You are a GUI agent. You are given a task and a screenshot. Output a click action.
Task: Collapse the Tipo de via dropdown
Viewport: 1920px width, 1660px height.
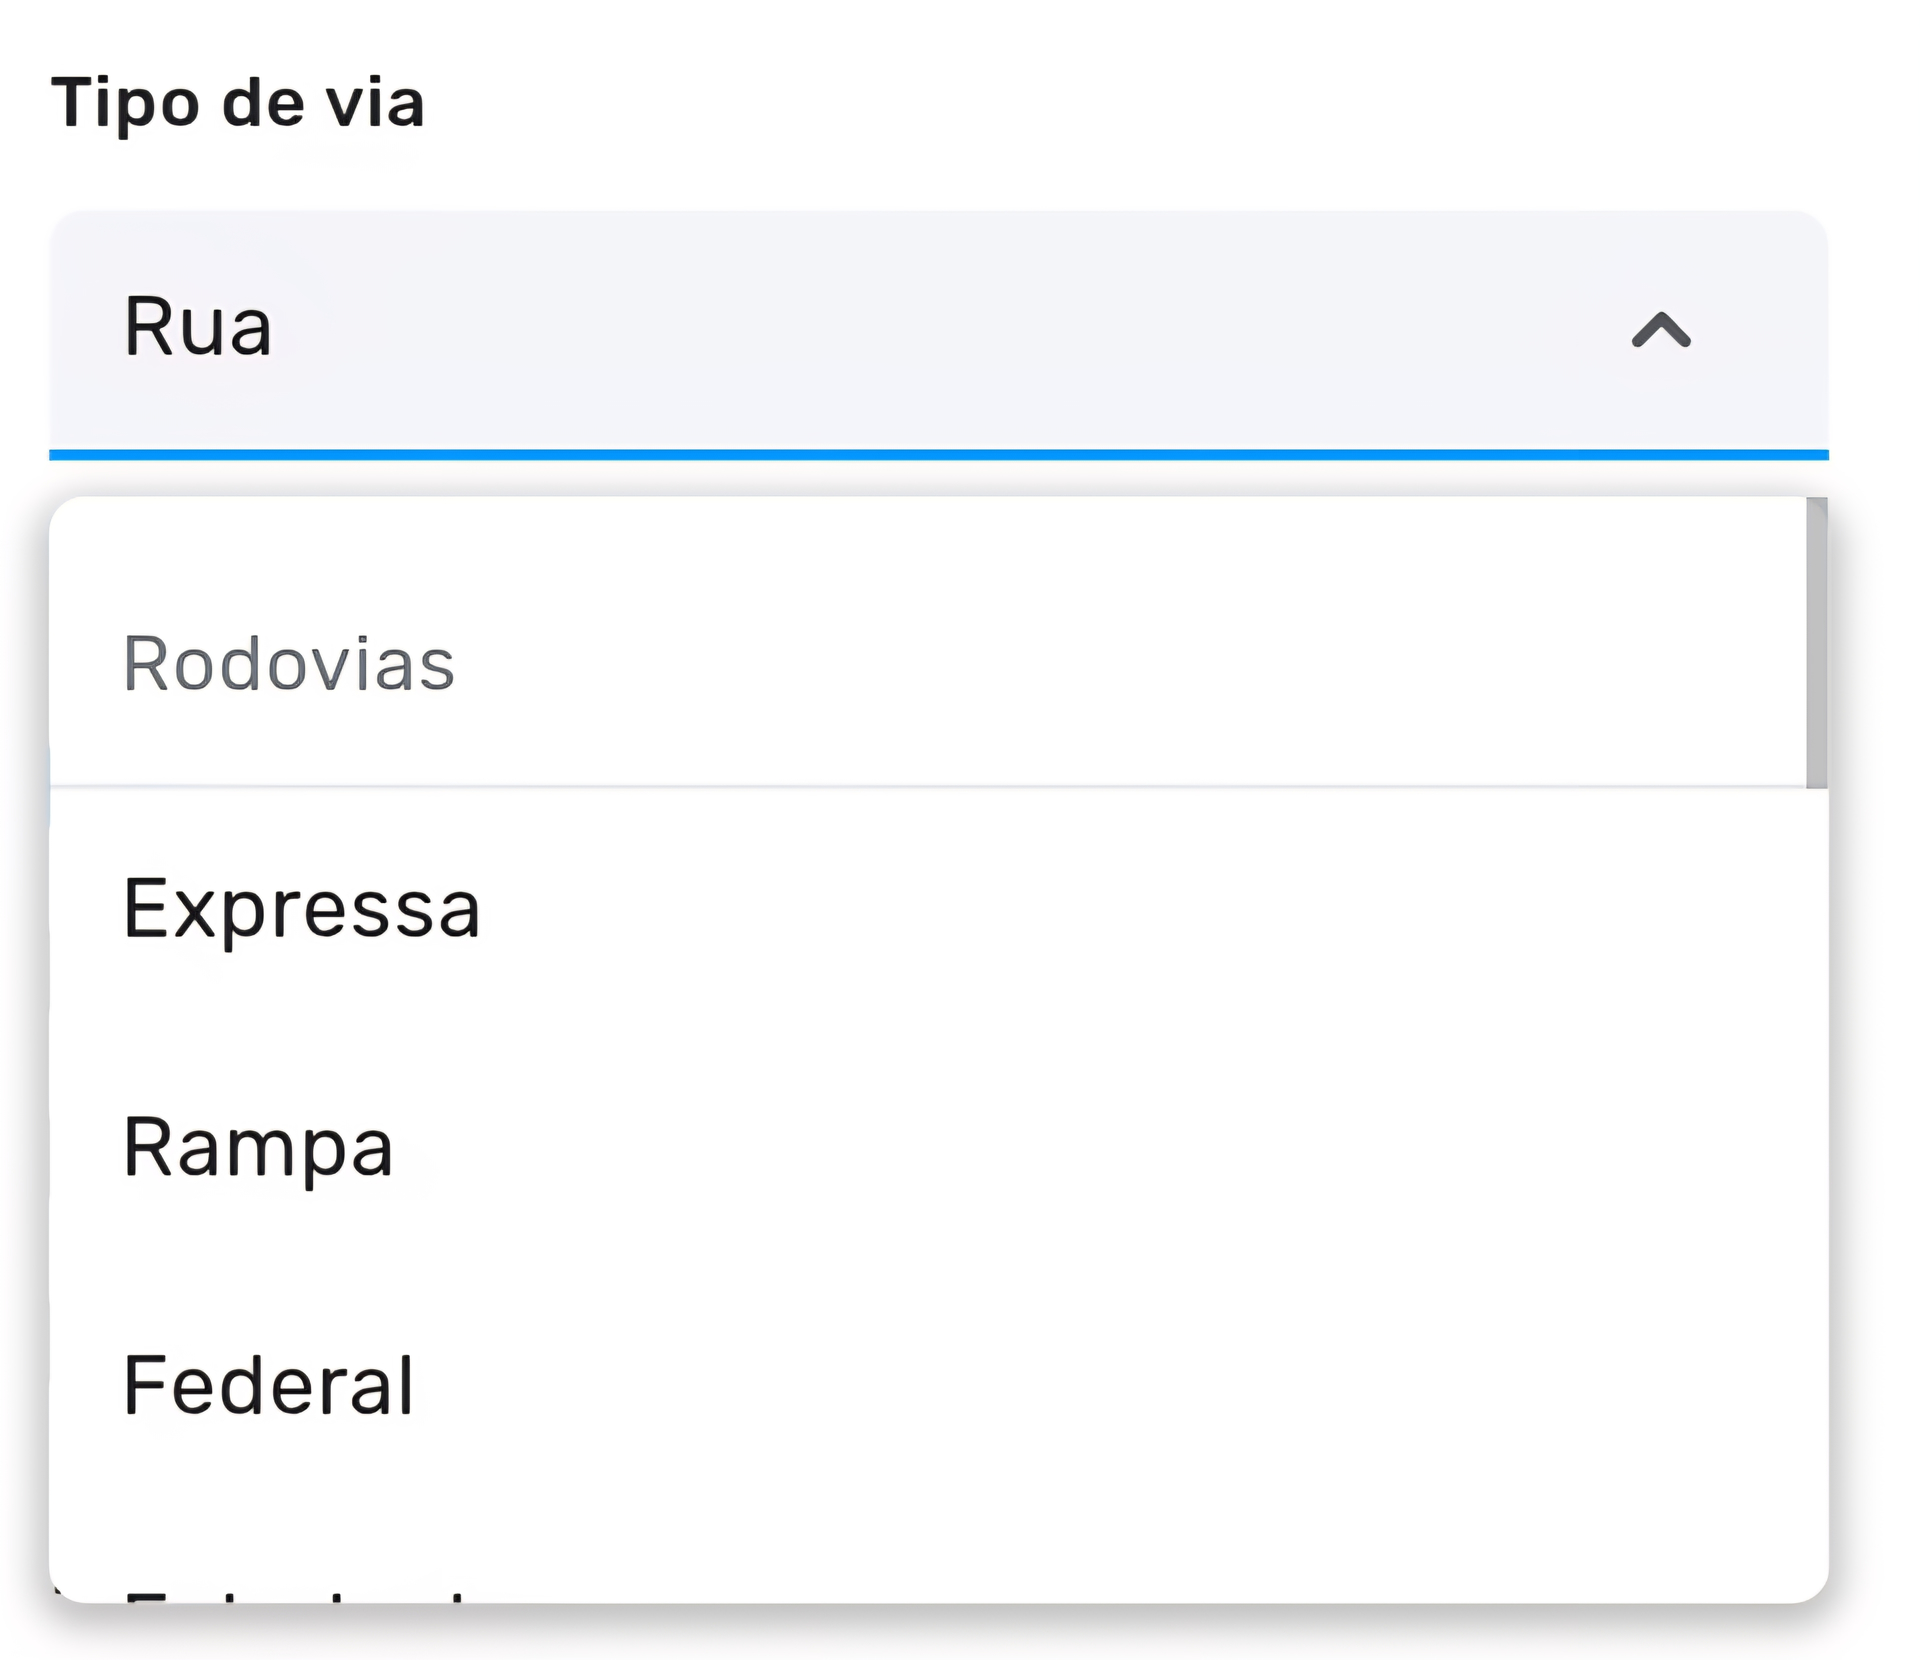pos(1660,330)
